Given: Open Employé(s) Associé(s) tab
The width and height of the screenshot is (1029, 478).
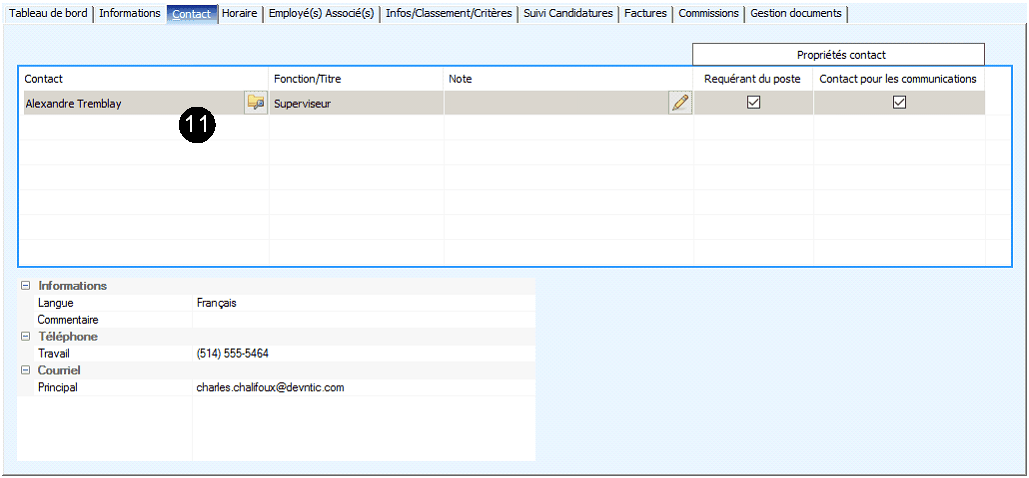Looking at the screenshot, I should point(323,14).
